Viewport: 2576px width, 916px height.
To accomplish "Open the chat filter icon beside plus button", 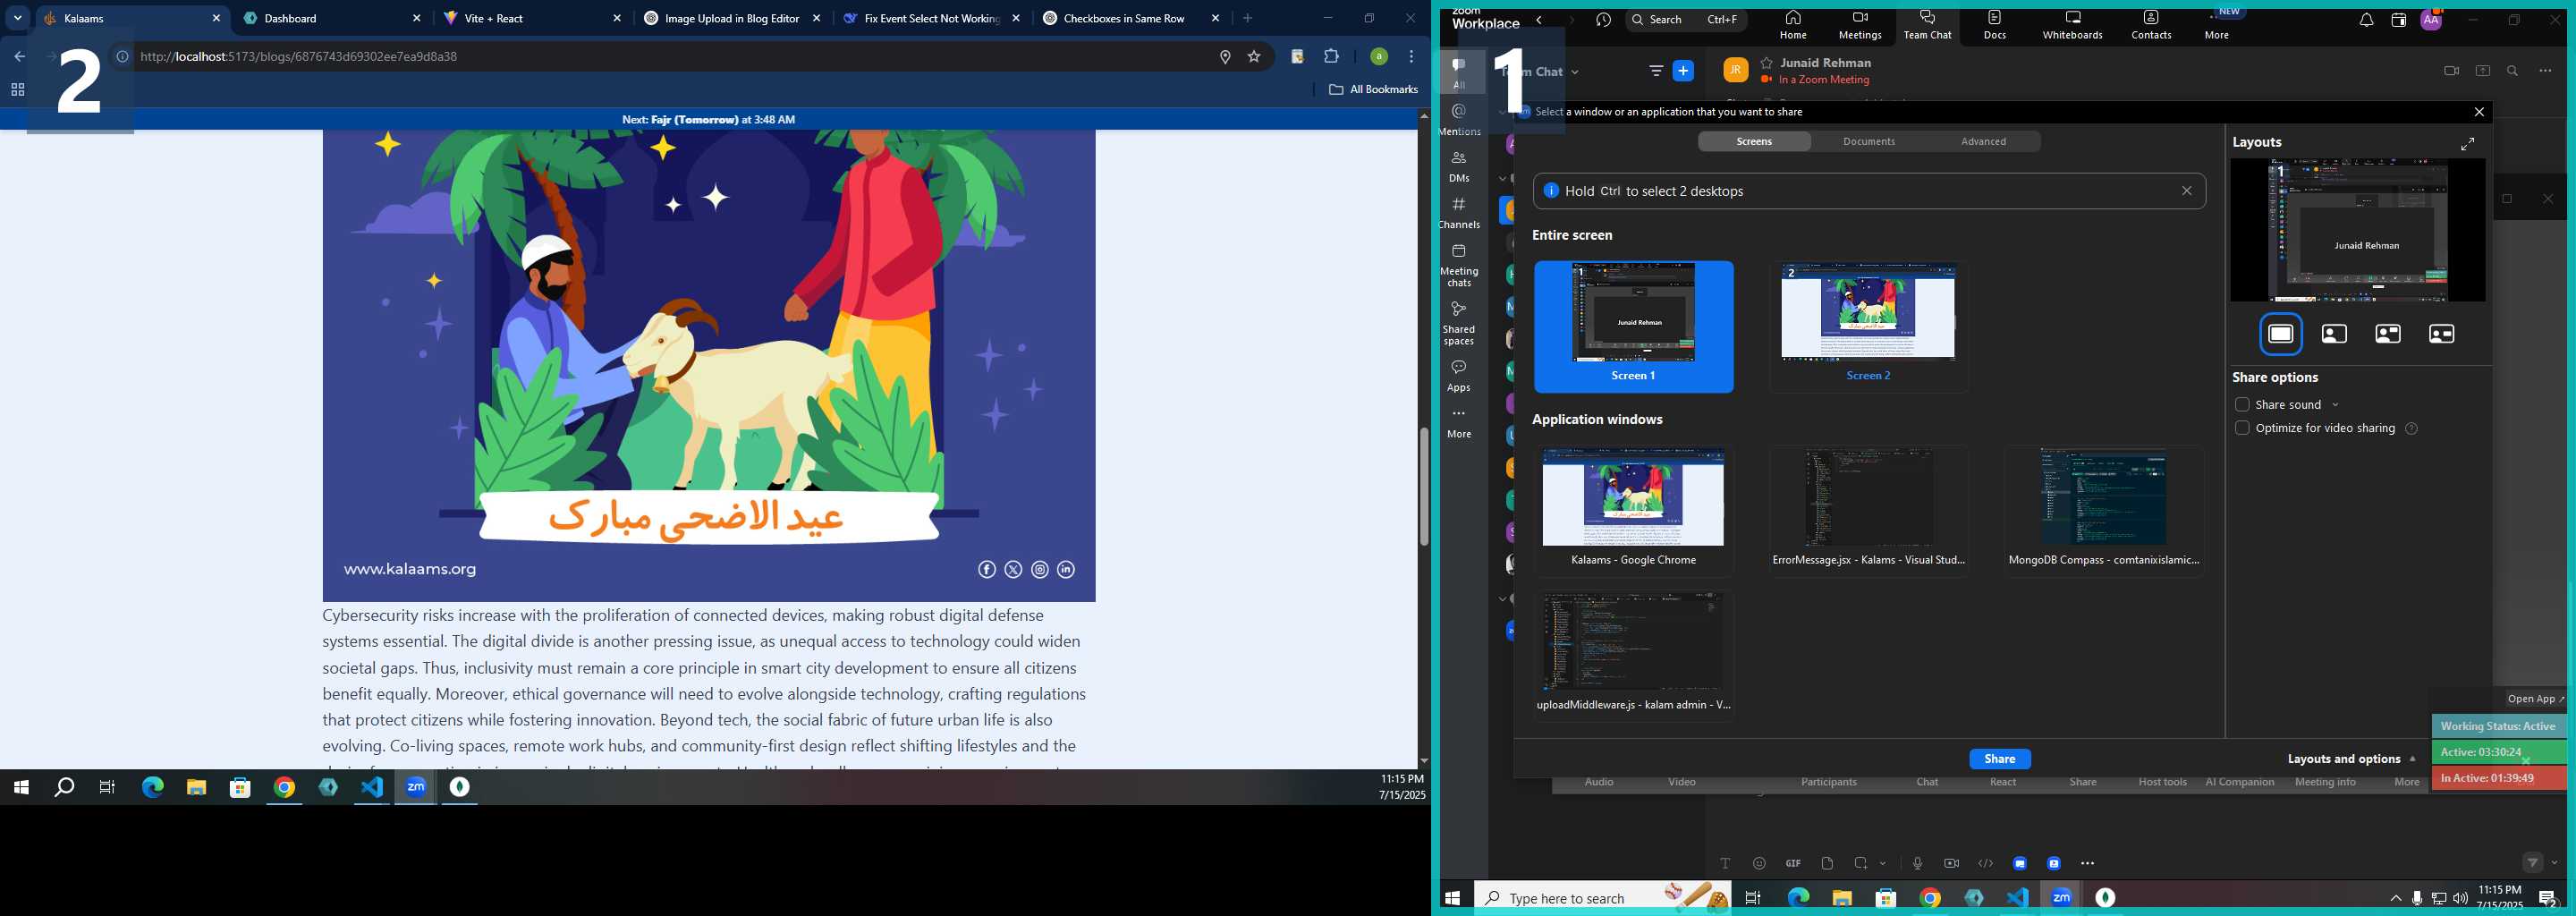I will pos(1656,71).
